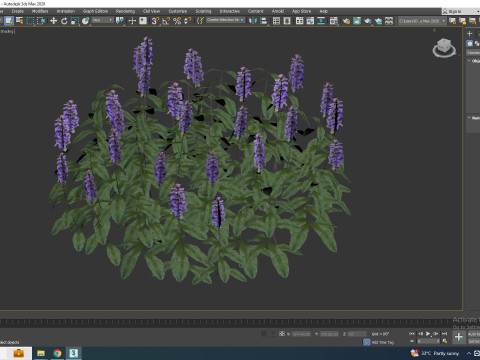Go to the start frame
This screenshot has width=480, height=360.
click(x=412, y=333)
